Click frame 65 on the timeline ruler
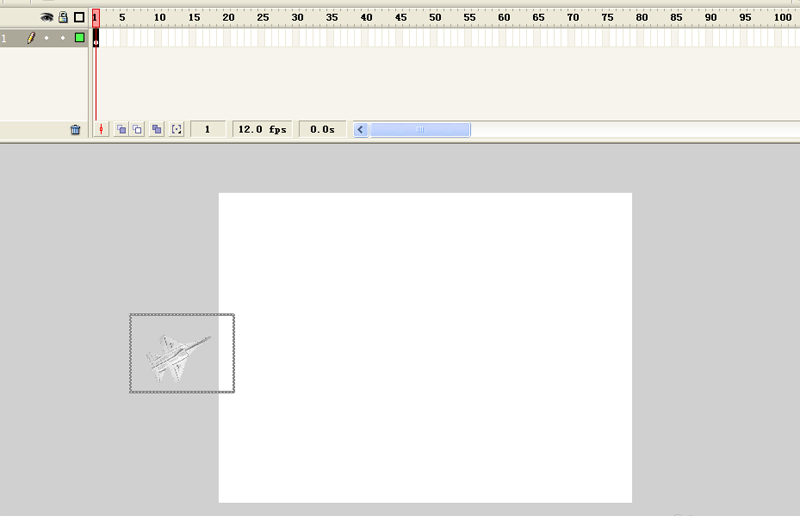800x516 pixels. click(538, 17)
